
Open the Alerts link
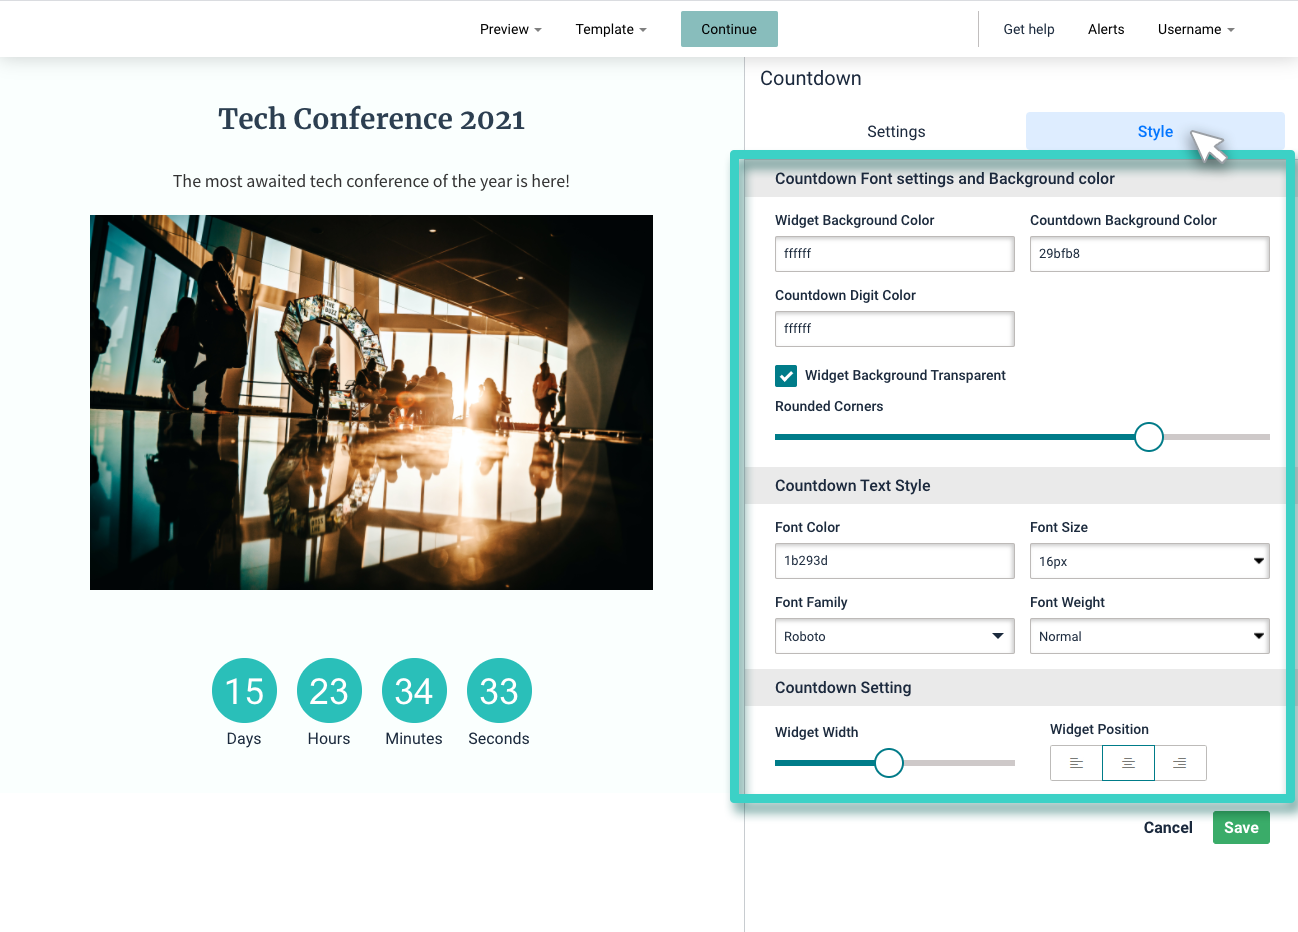click(1106, 29)
